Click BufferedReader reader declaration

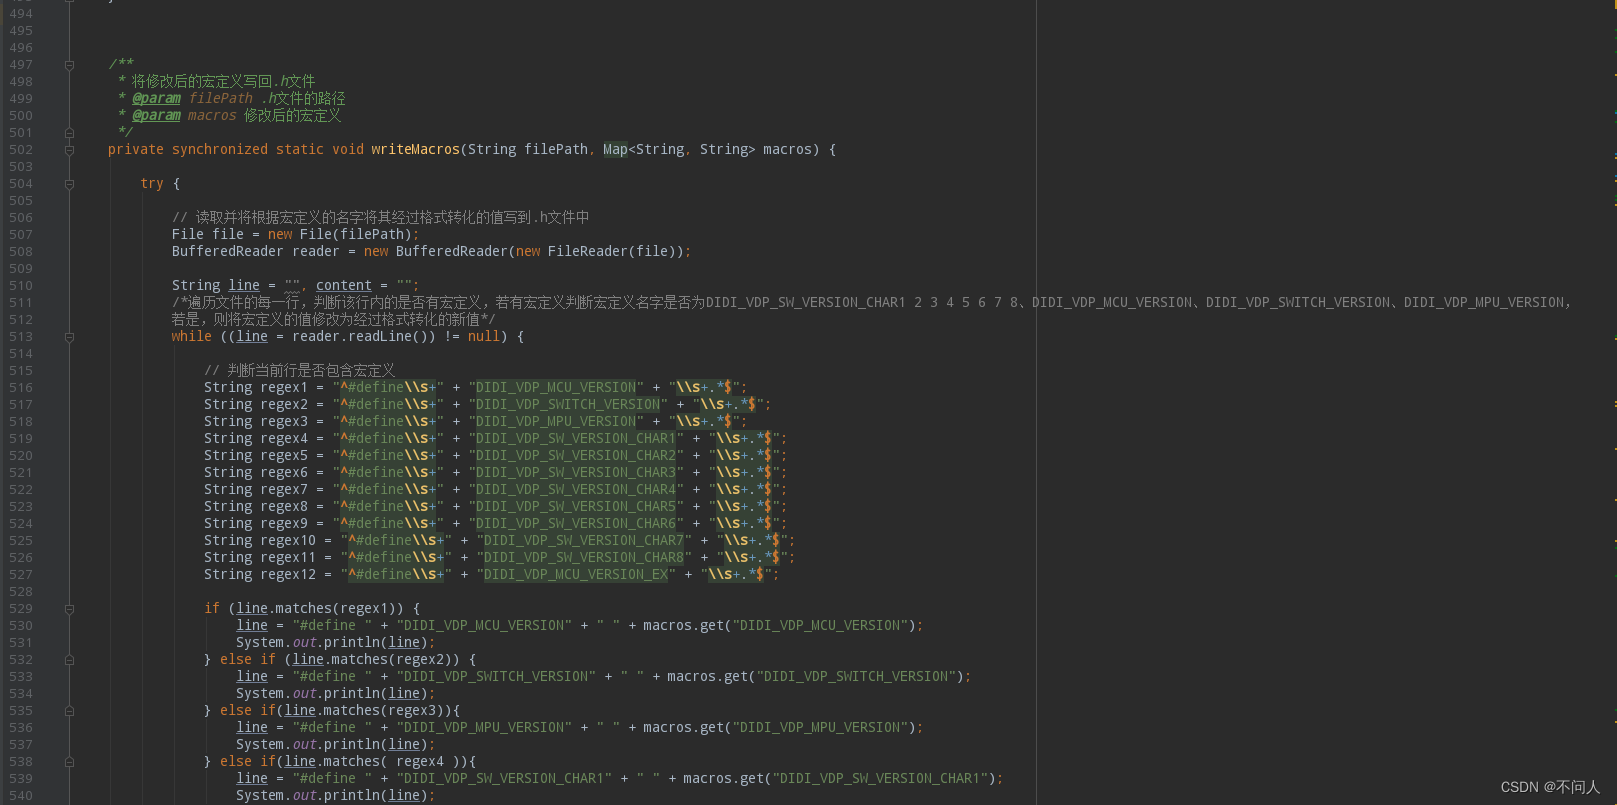431,251
